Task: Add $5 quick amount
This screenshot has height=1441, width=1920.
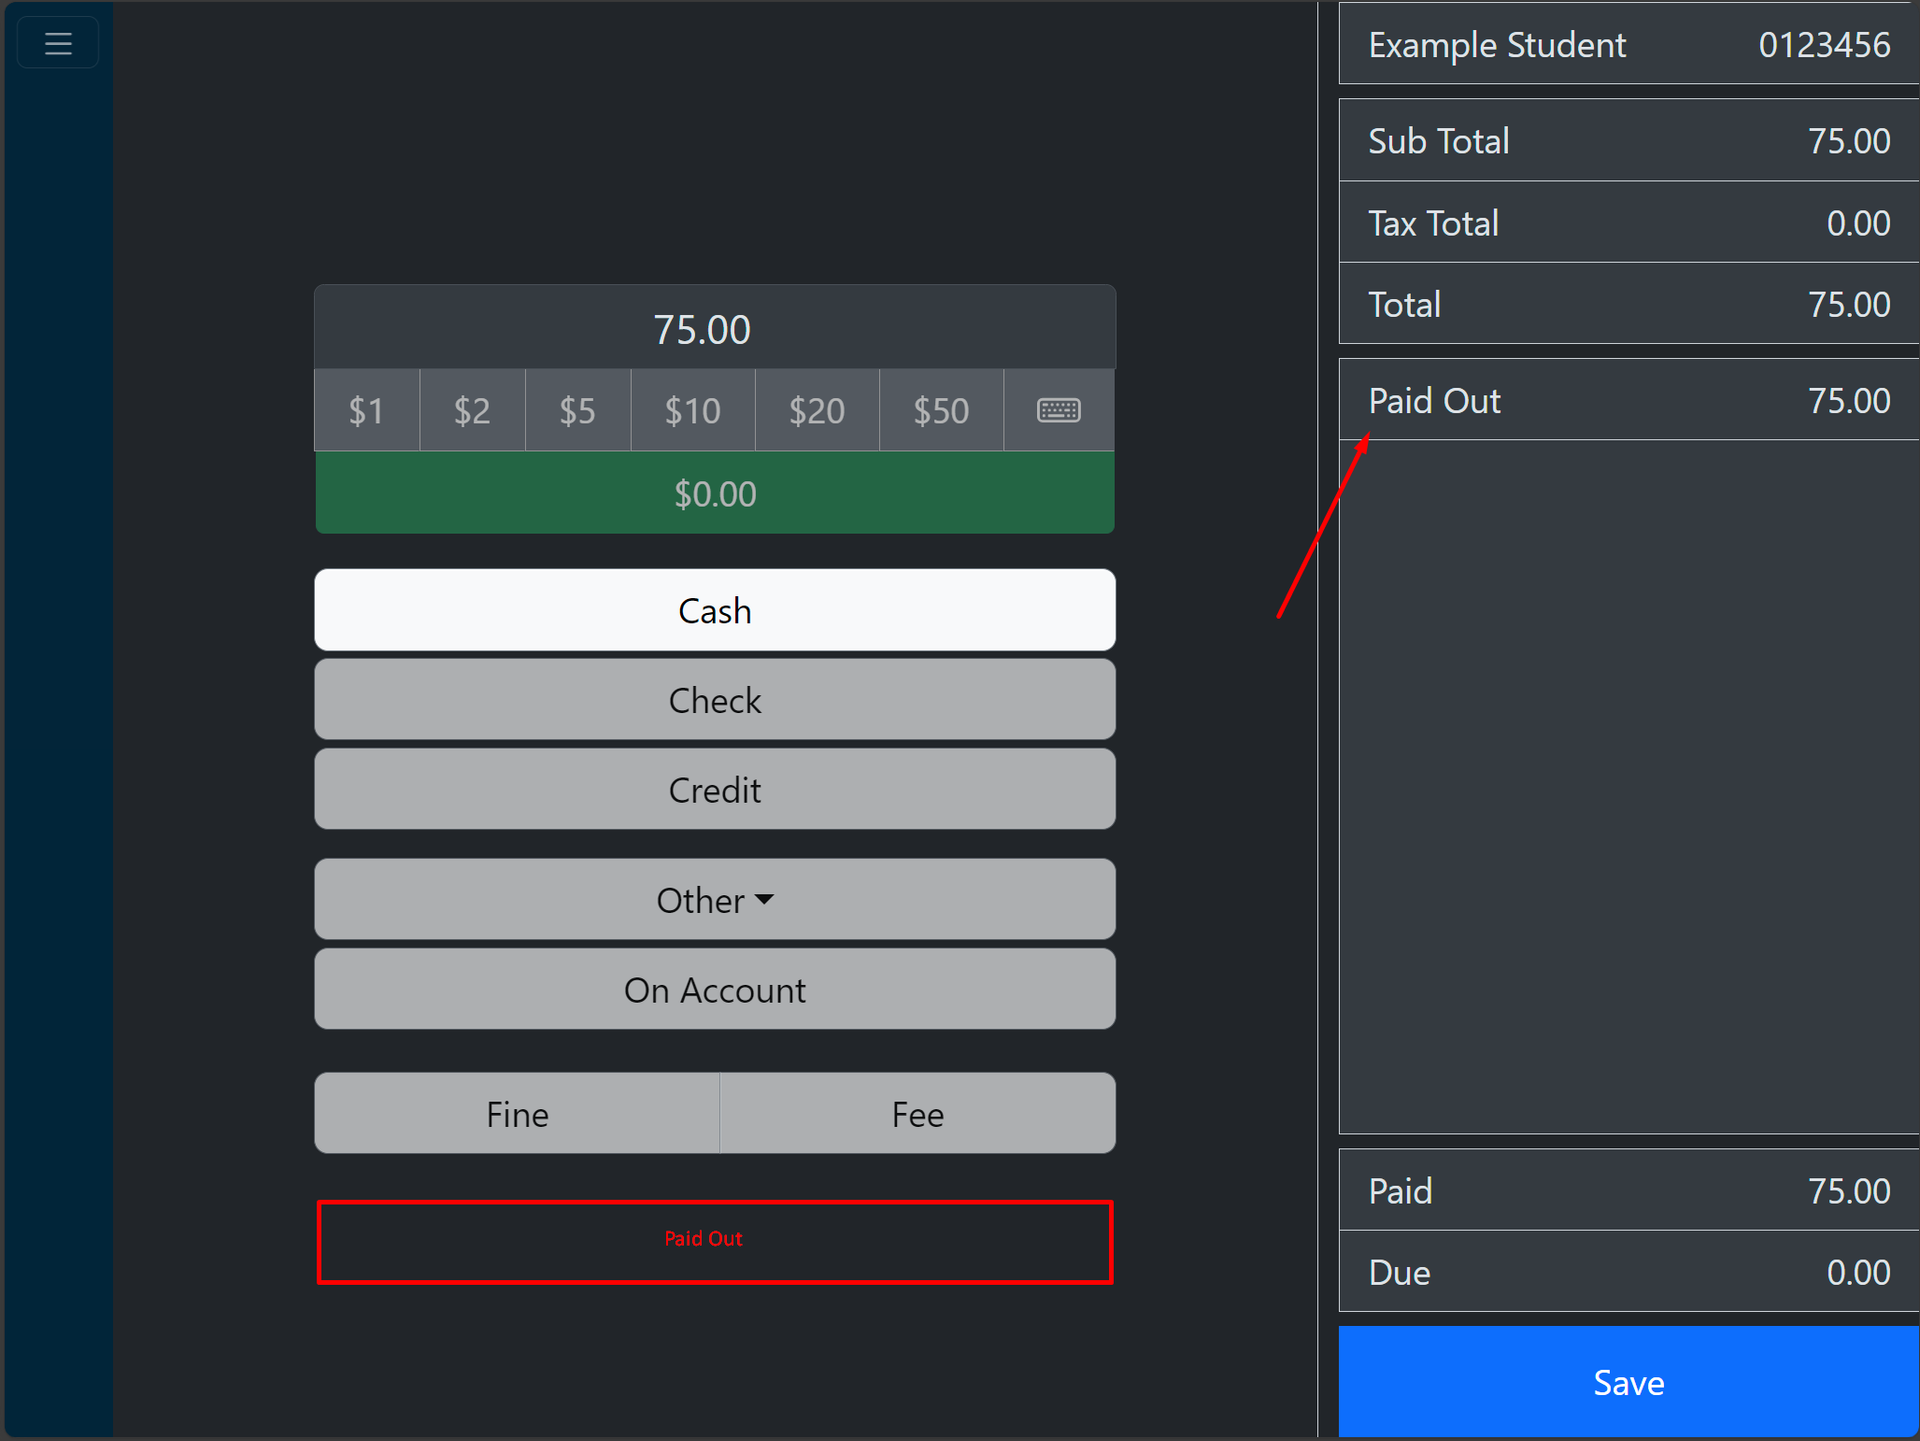Action: pyautogui.click(x=577, y=410)
